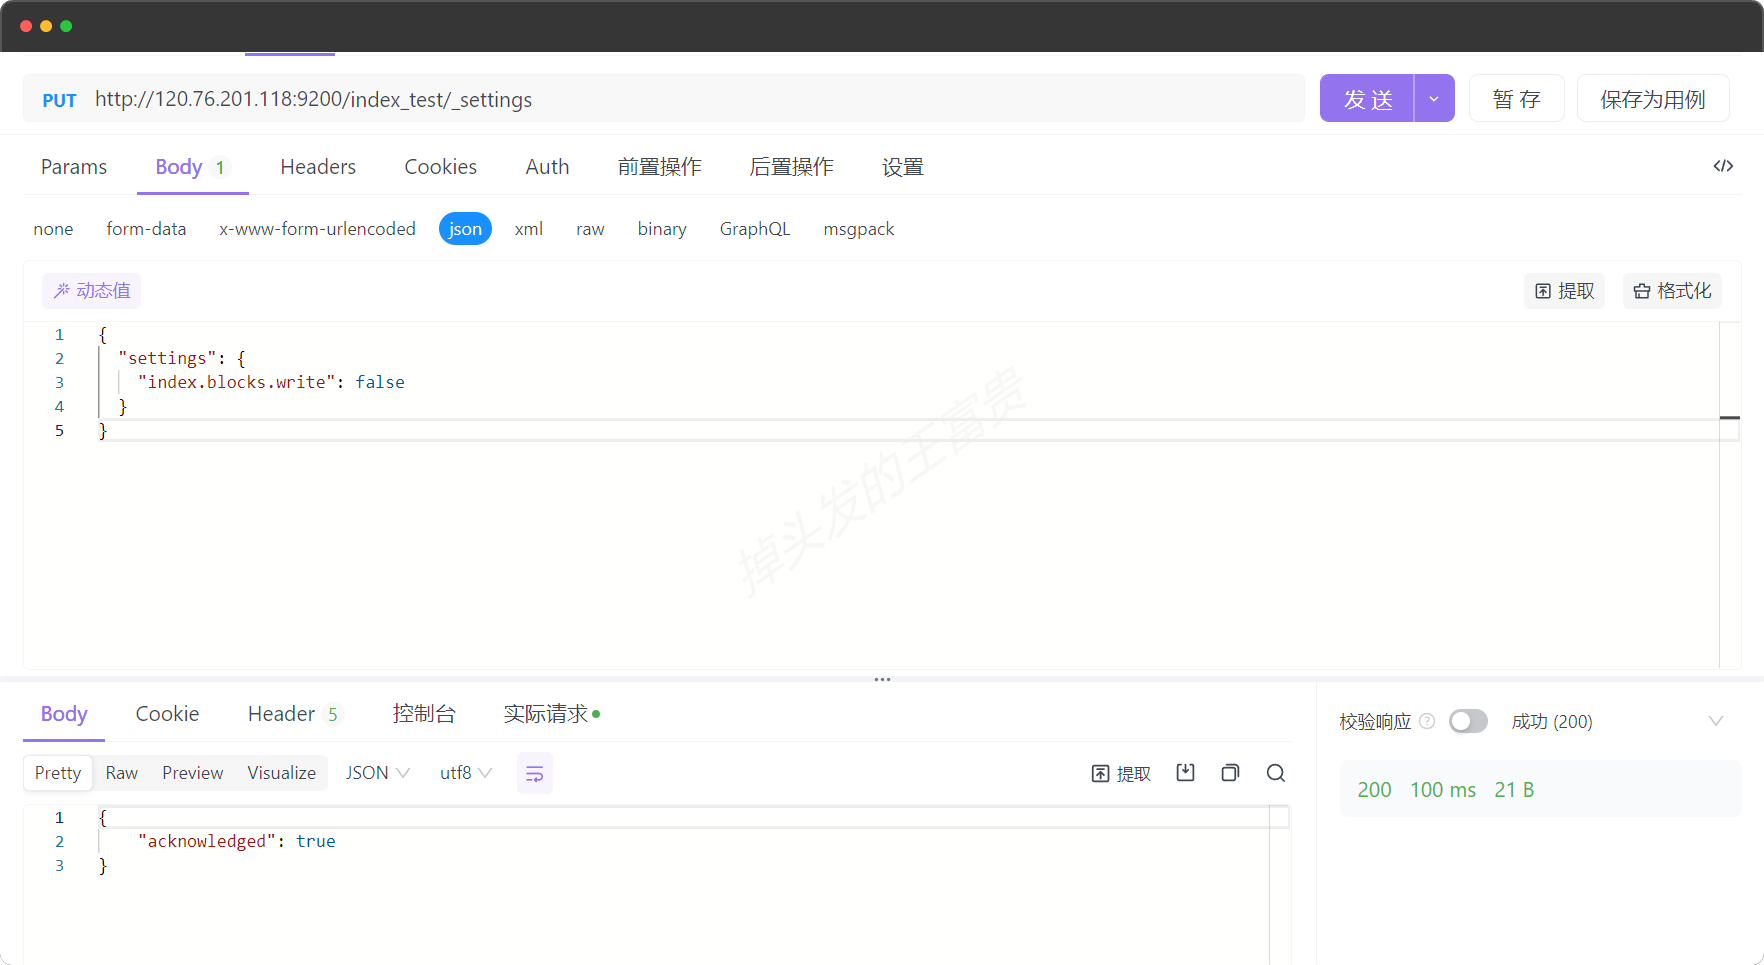Click the response download icon

(x=1185, y=773)
